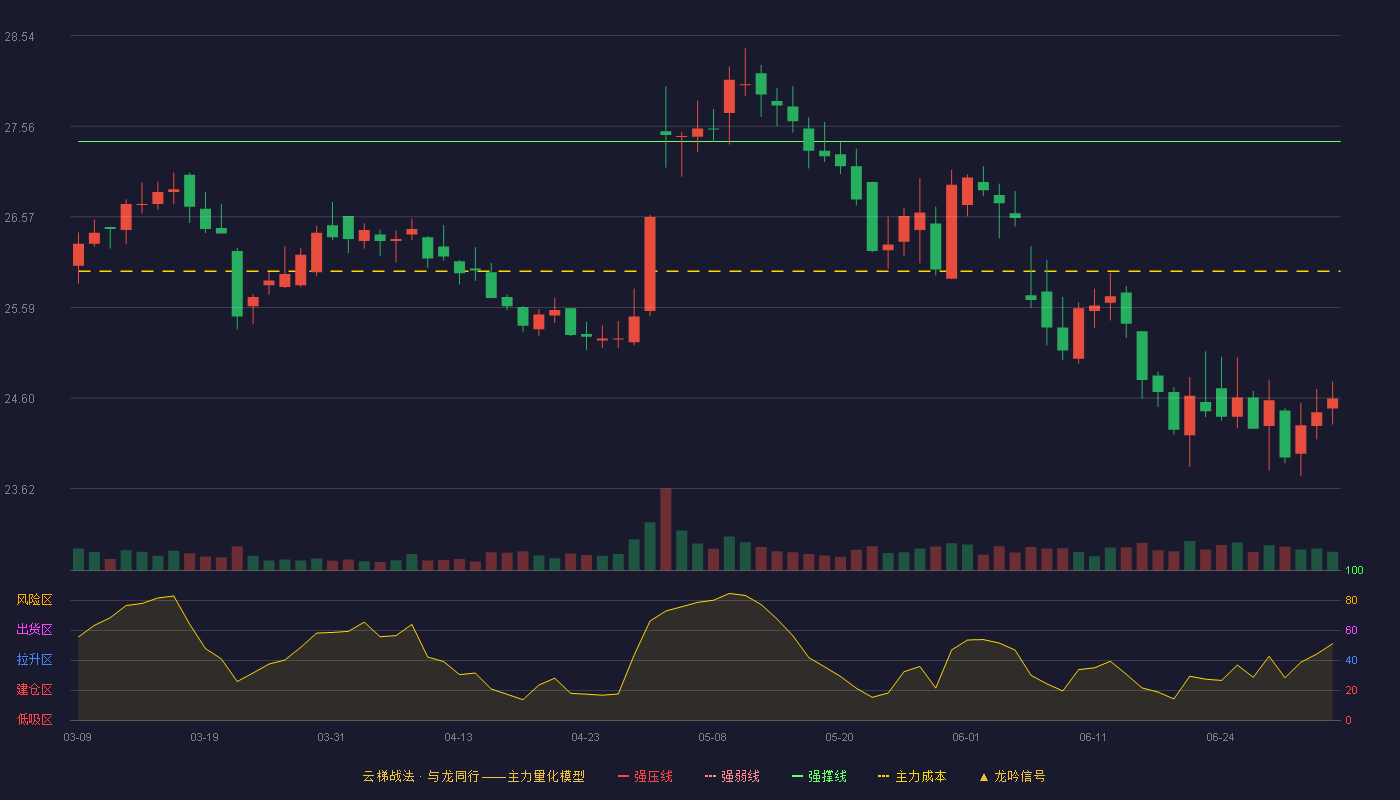Click the 04-23 date label
Viewport: 1400px width, 800px height.
pyautogui.click(x=585, y=737)
